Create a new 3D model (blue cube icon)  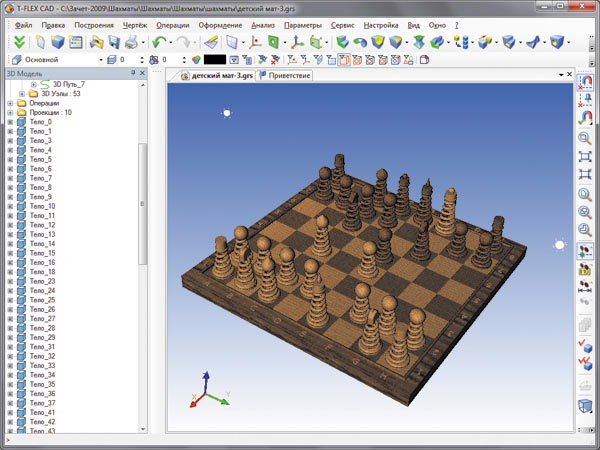point(58,42)
